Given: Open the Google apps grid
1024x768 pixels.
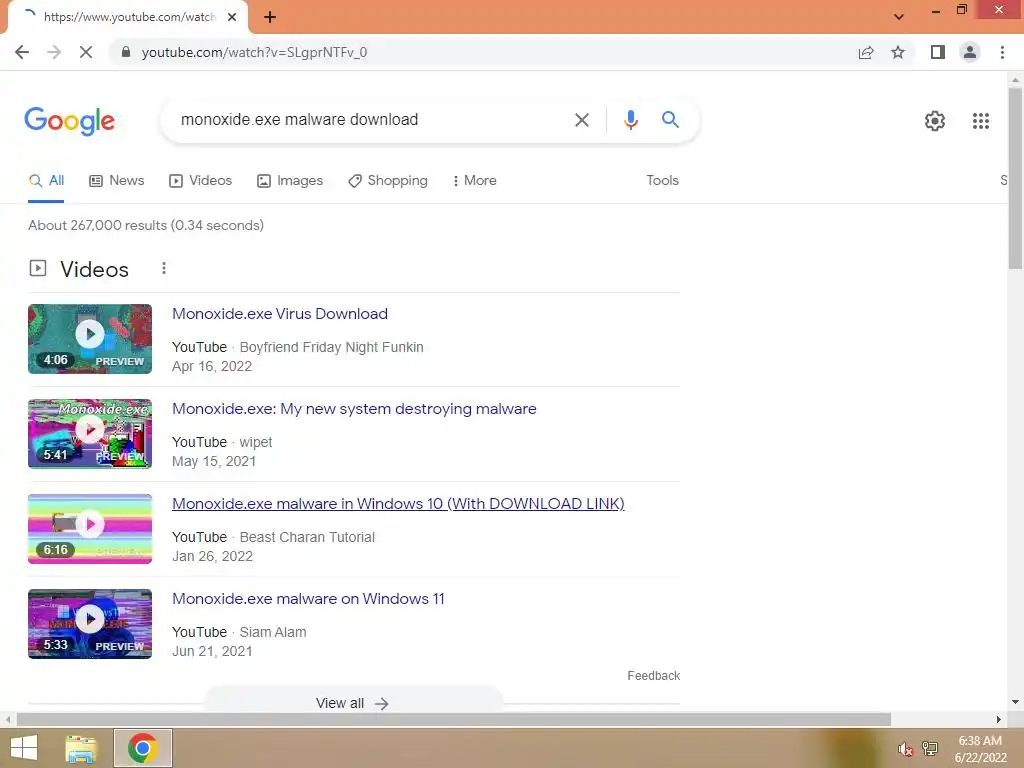Looking at the screenshot, I should coord(980,121).
